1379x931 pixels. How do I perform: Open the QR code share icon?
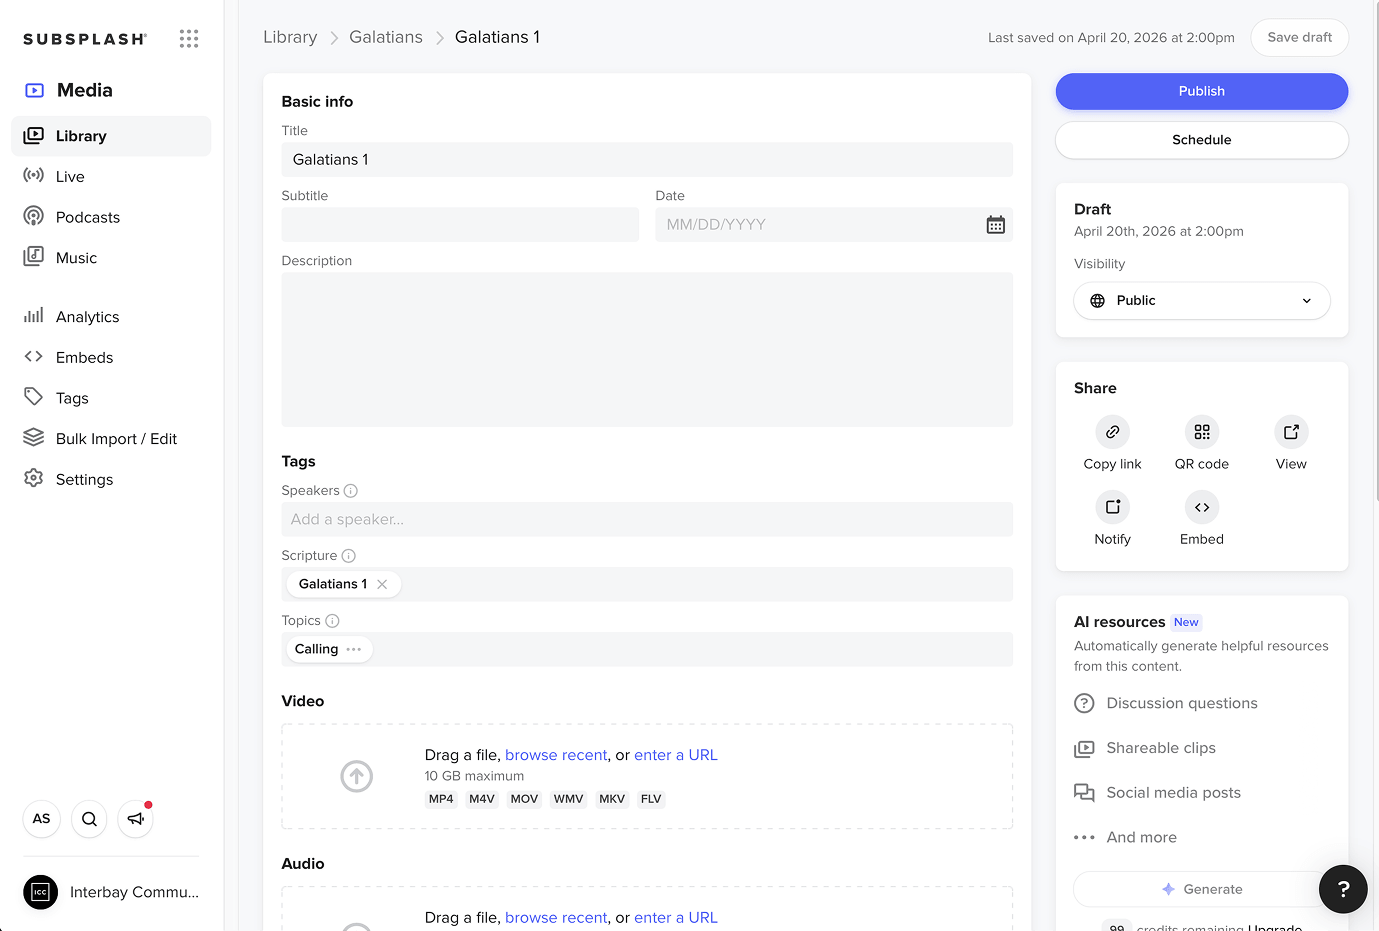point(1202,432)
